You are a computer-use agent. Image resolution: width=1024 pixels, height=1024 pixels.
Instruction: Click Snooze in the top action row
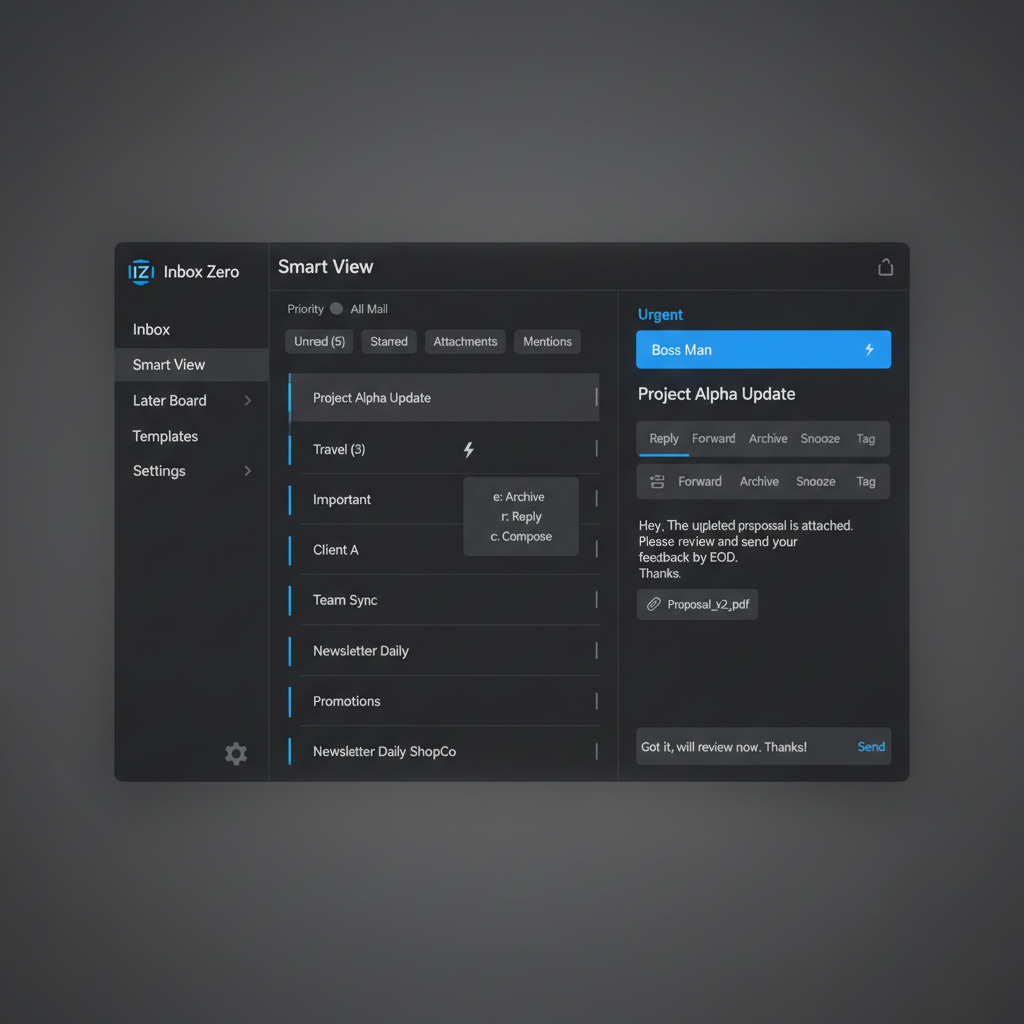[x=820, y=439]
